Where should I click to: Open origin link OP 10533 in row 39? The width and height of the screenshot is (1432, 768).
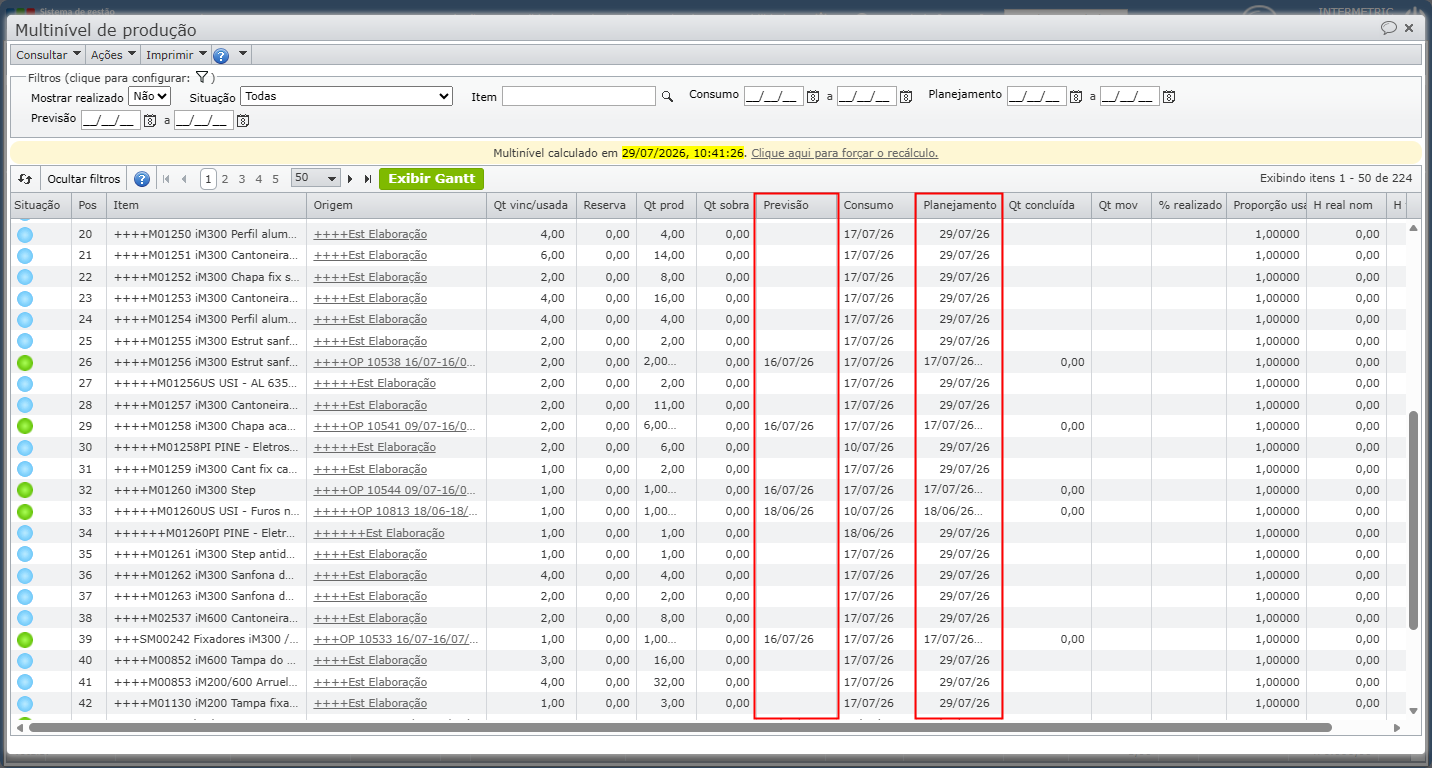coord(395,639)
